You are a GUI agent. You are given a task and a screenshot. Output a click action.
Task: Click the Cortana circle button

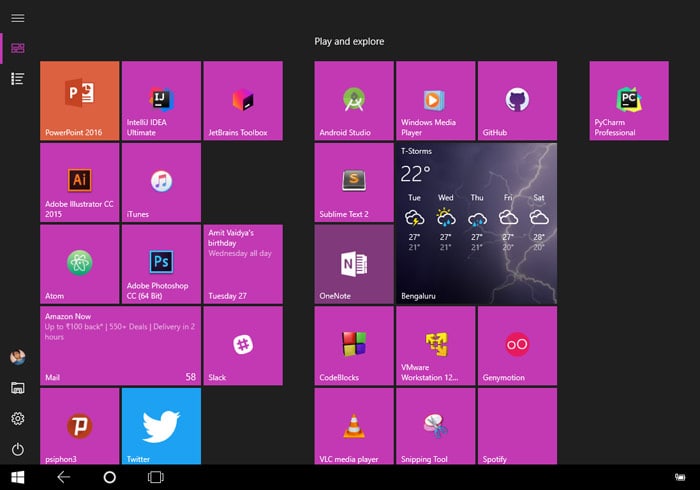click(110, 477)
